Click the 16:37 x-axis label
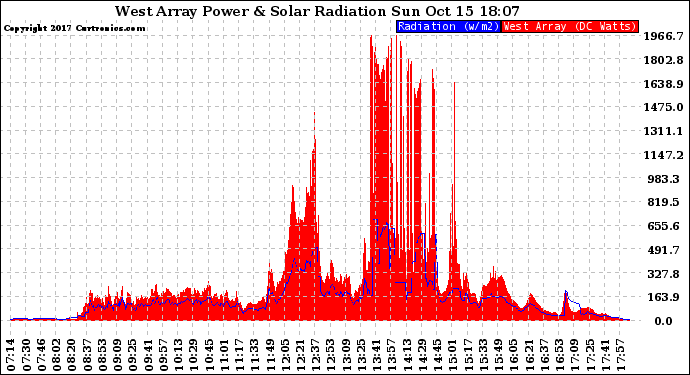Viewport: 690px width, 375px height. click(x=544, y=355)
